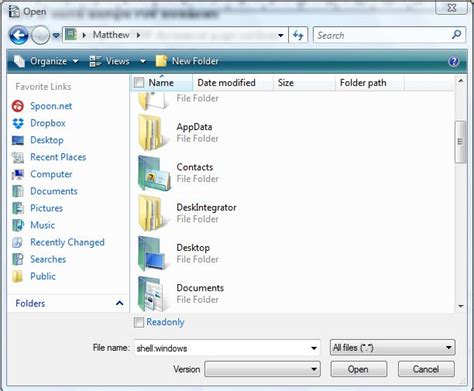Open the address bar history dropdown
The image size is (474, 391).
(281, 35)
